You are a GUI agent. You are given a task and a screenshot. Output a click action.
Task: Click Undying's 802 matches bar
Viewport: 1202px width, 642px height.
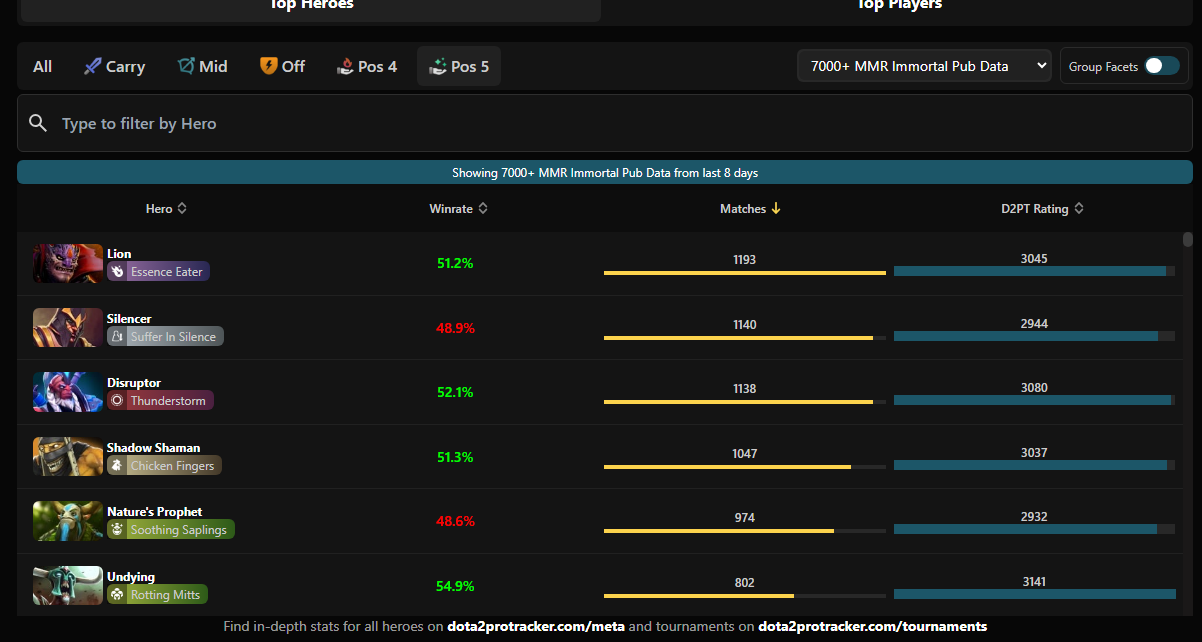click(745, 595)
